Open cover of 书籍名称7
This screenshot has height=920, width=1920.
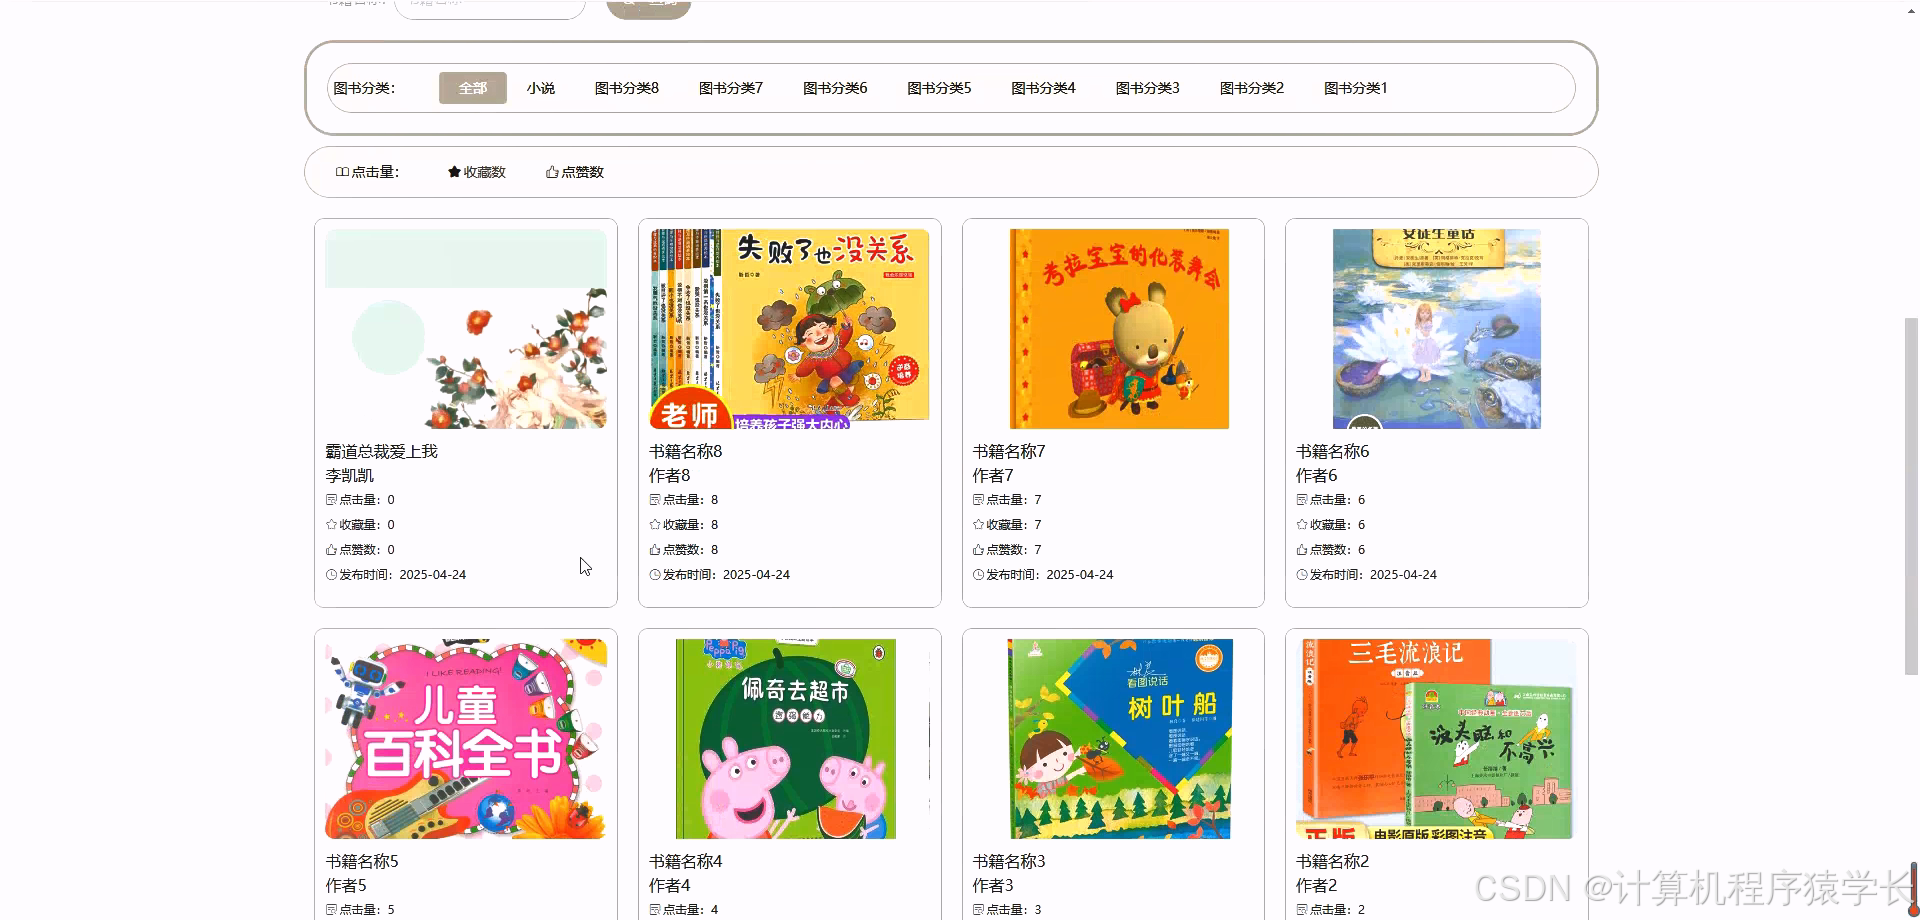point(1119,329)
